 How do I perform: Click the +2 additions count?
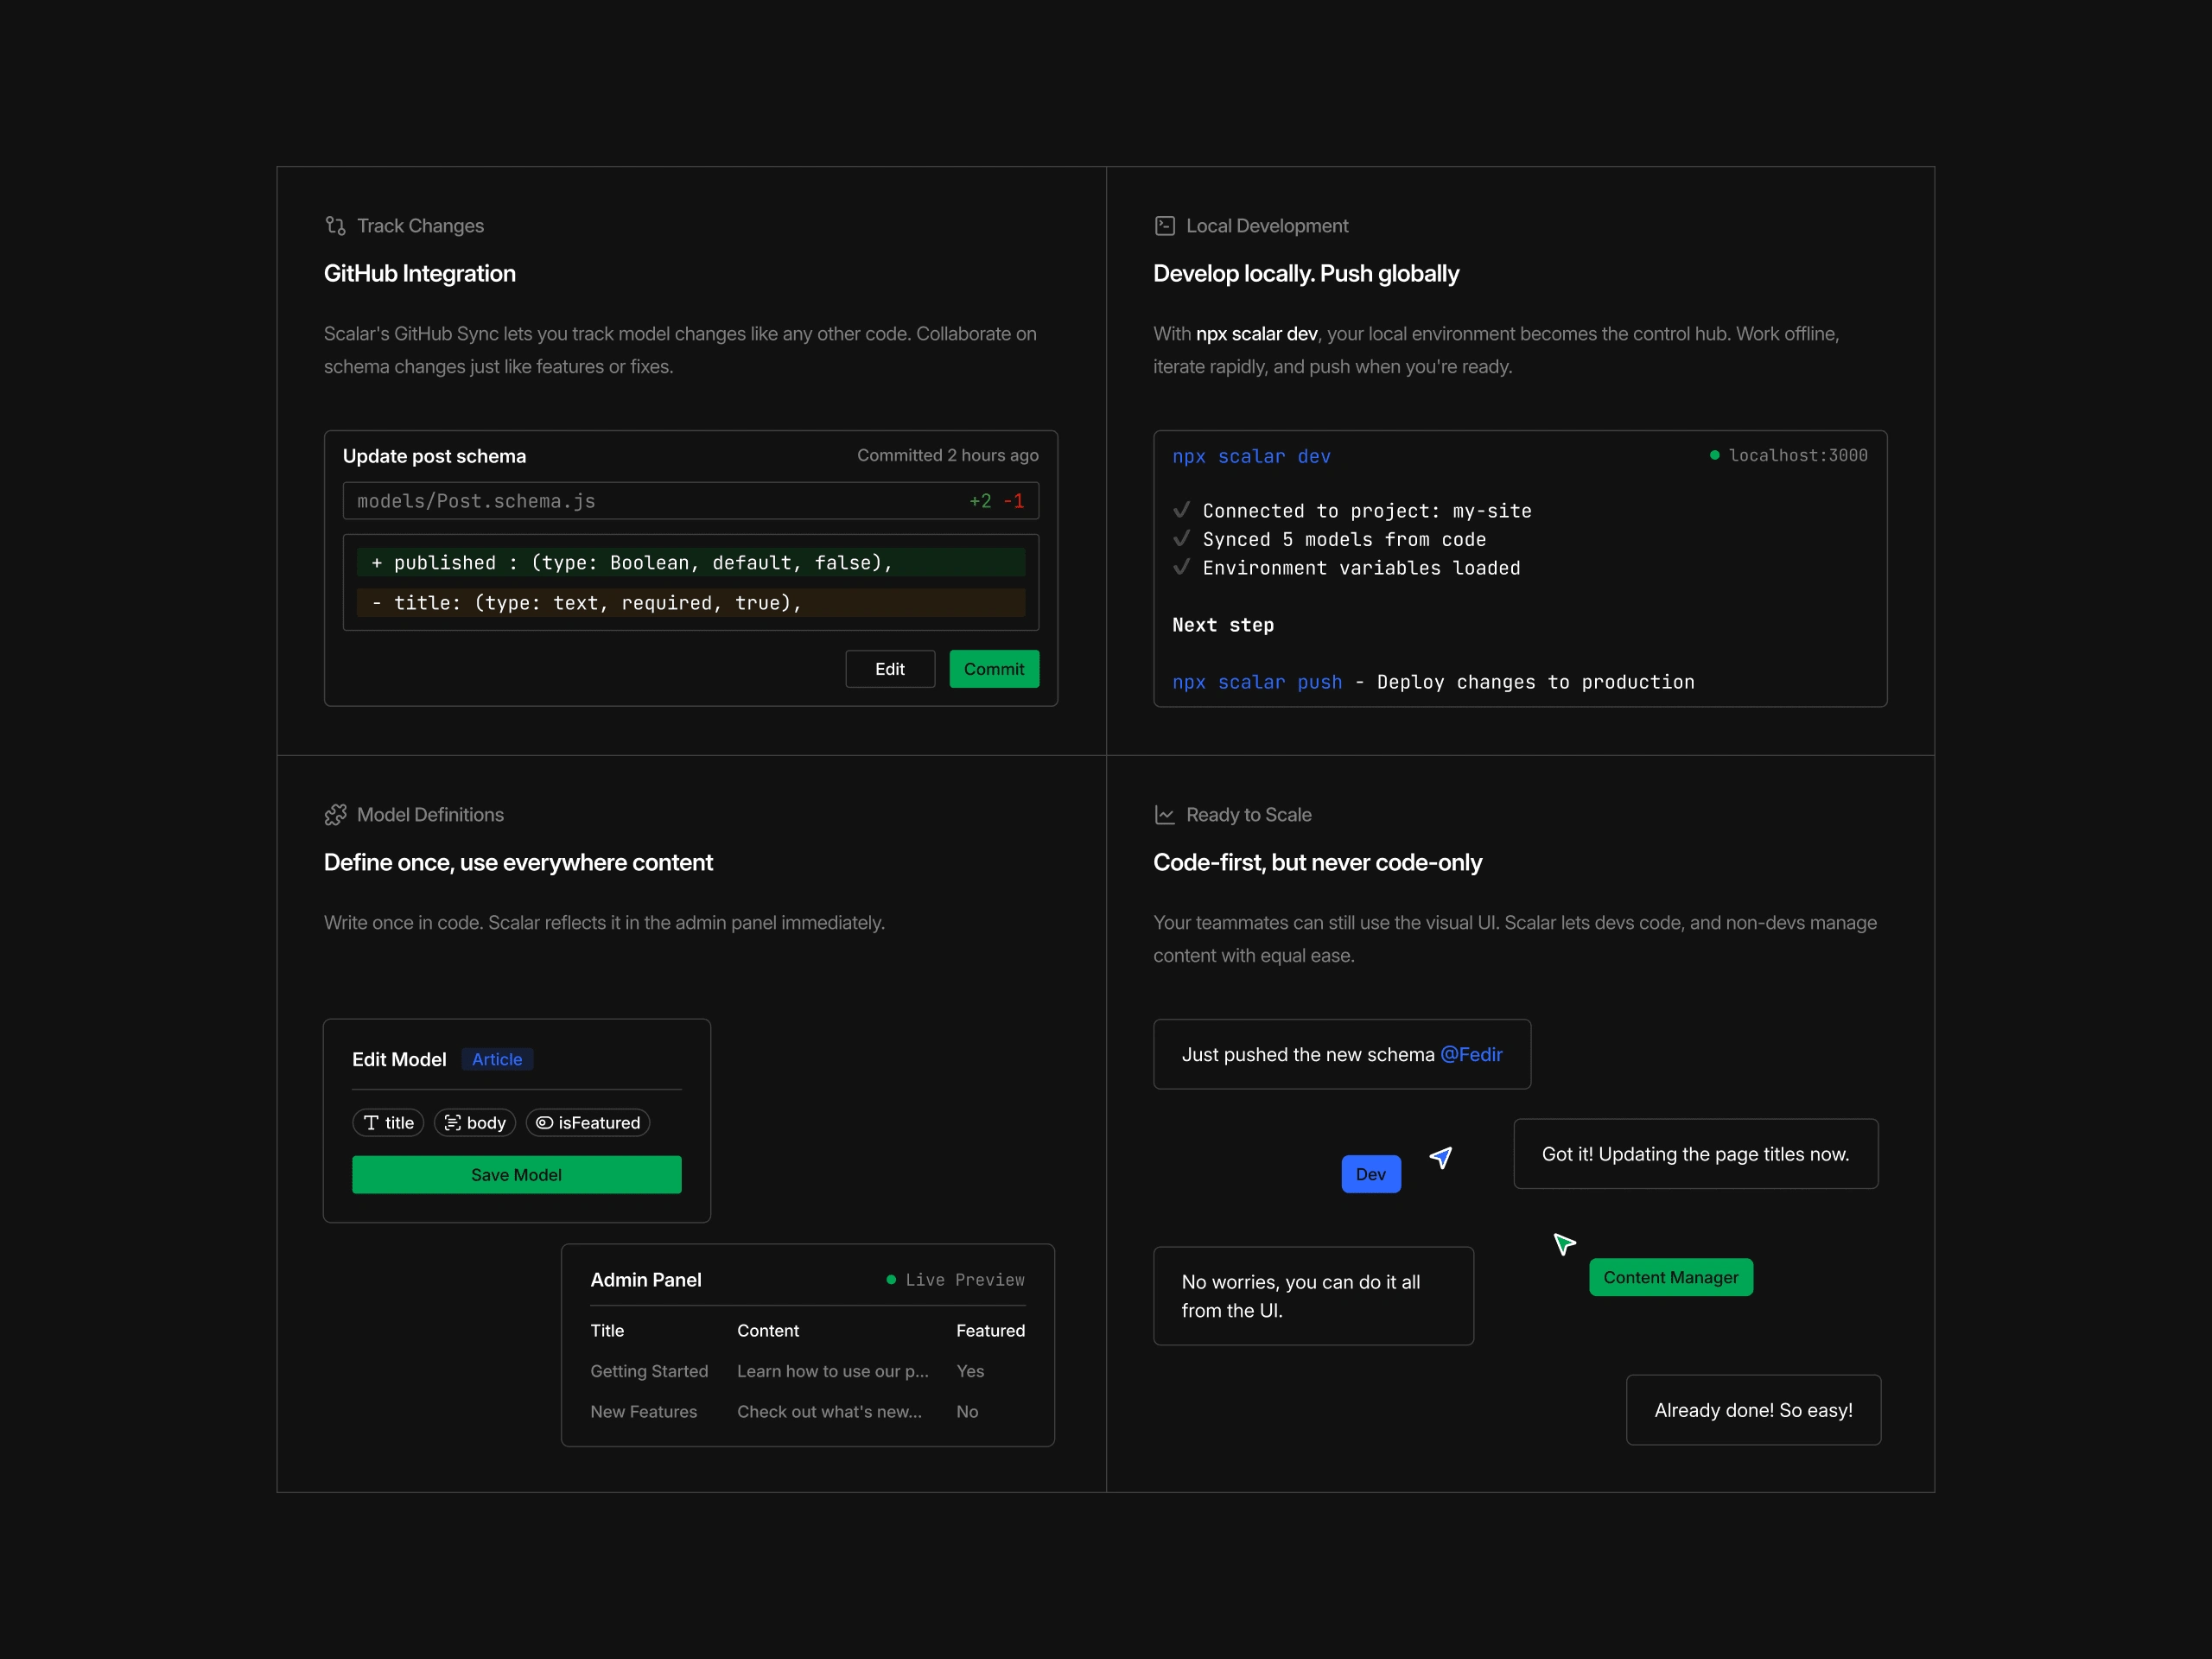[x=980, y=501]
